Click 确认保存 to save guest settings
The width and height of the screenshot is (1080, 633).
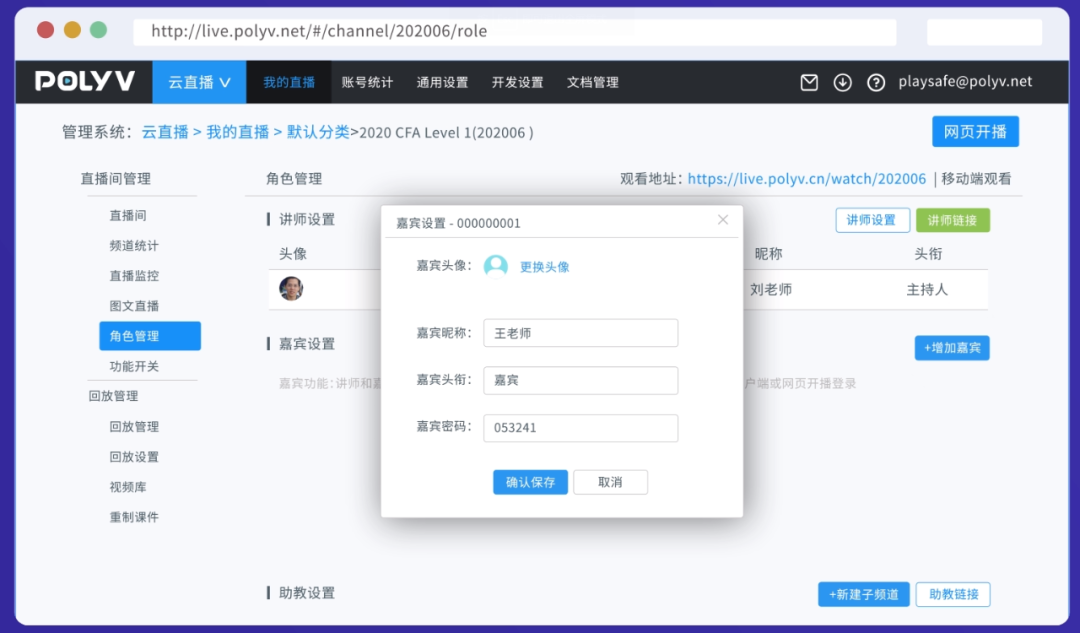[530, 482]
